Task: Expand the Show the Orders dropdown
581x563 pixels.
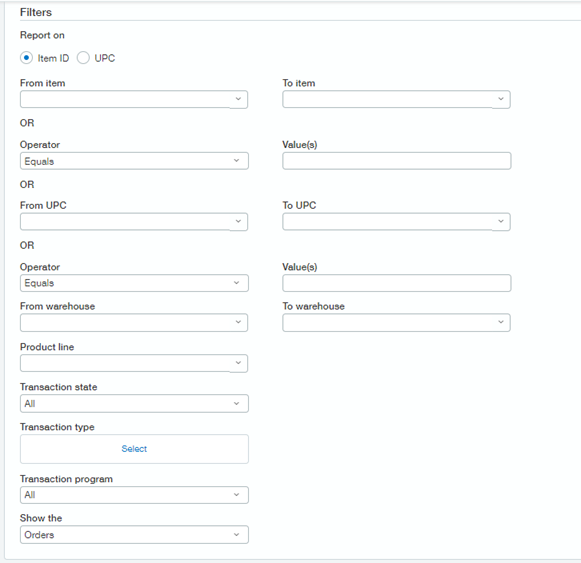Action: tap(134, 534)
